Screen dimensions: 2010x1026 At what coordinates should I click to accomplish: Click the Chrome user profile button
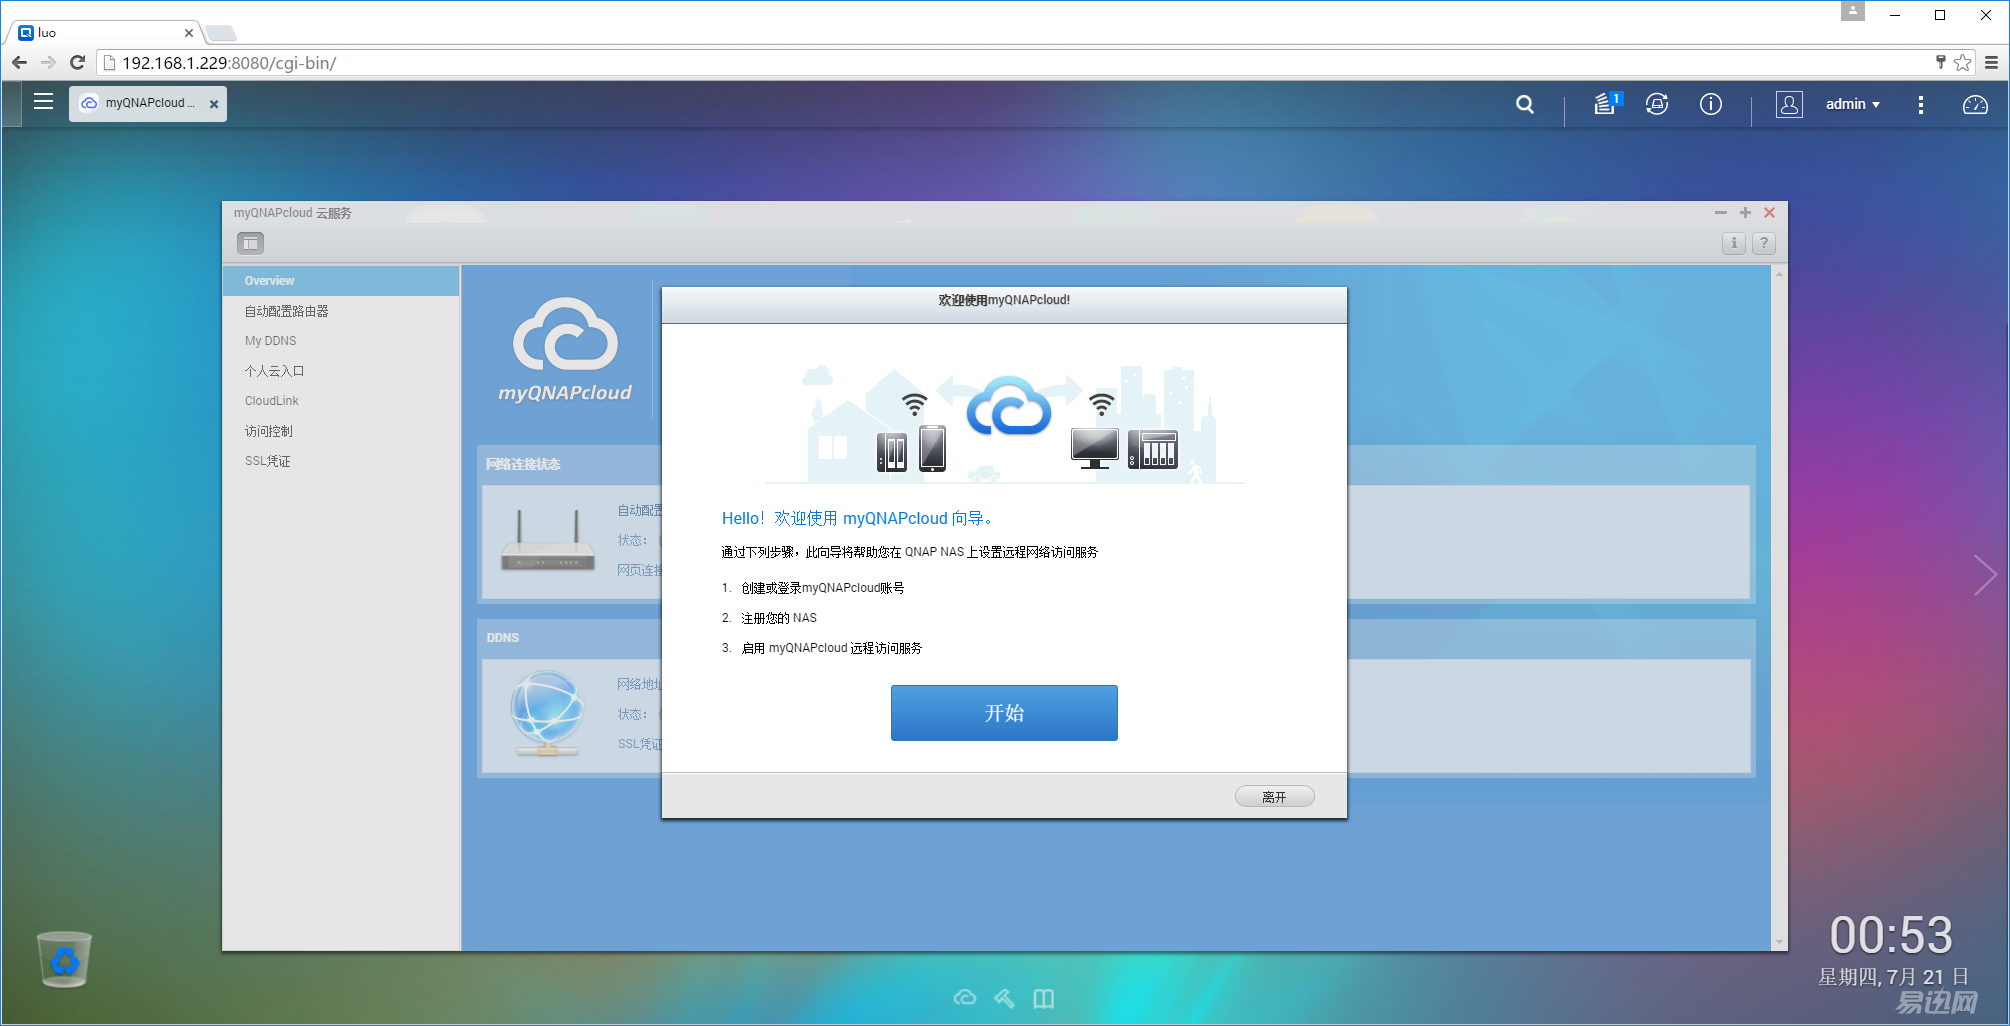(x=1853, y=12)
